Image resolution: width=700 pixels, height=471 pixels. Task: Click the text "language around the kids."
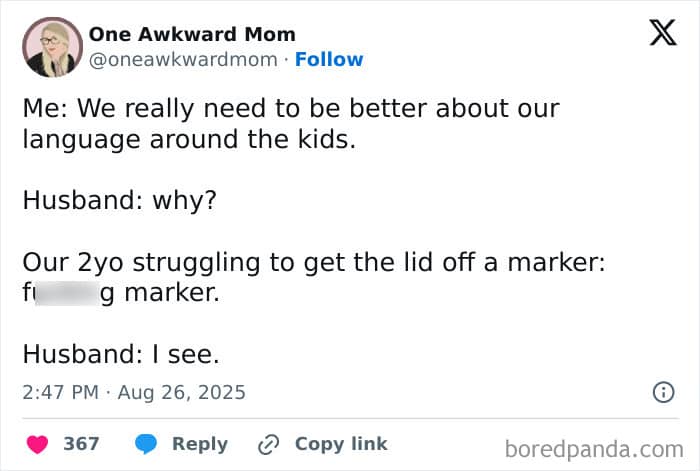(x=189, y=139)
